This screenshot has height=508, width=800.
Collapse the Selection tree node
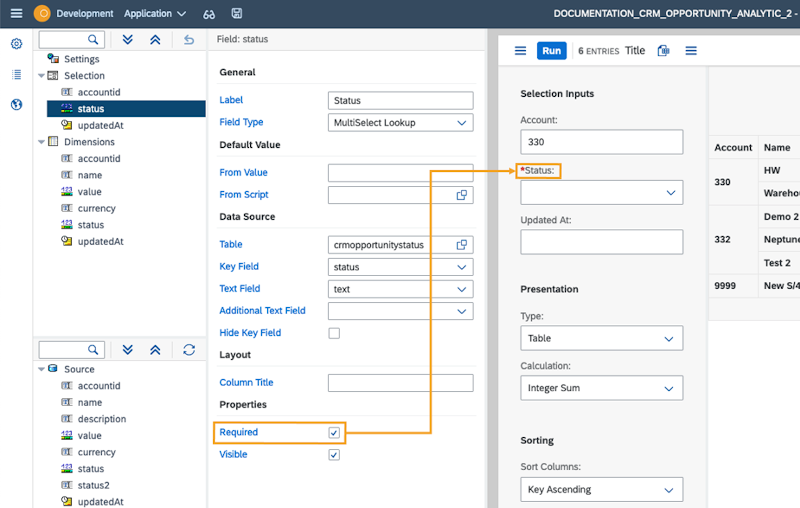point(41,76)
